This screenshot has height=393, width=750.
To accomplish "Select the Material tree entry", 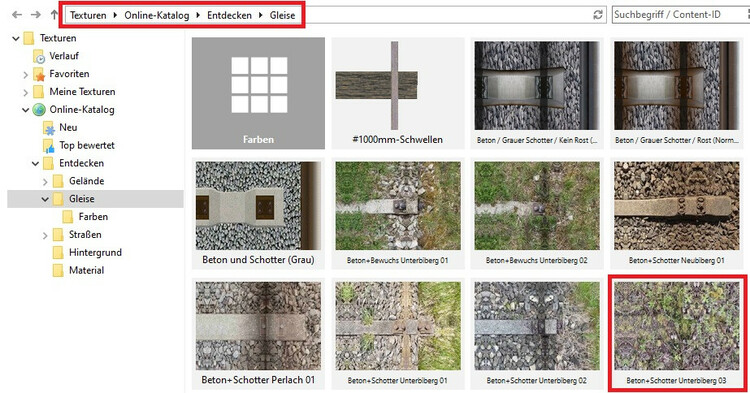I will 87,270.
